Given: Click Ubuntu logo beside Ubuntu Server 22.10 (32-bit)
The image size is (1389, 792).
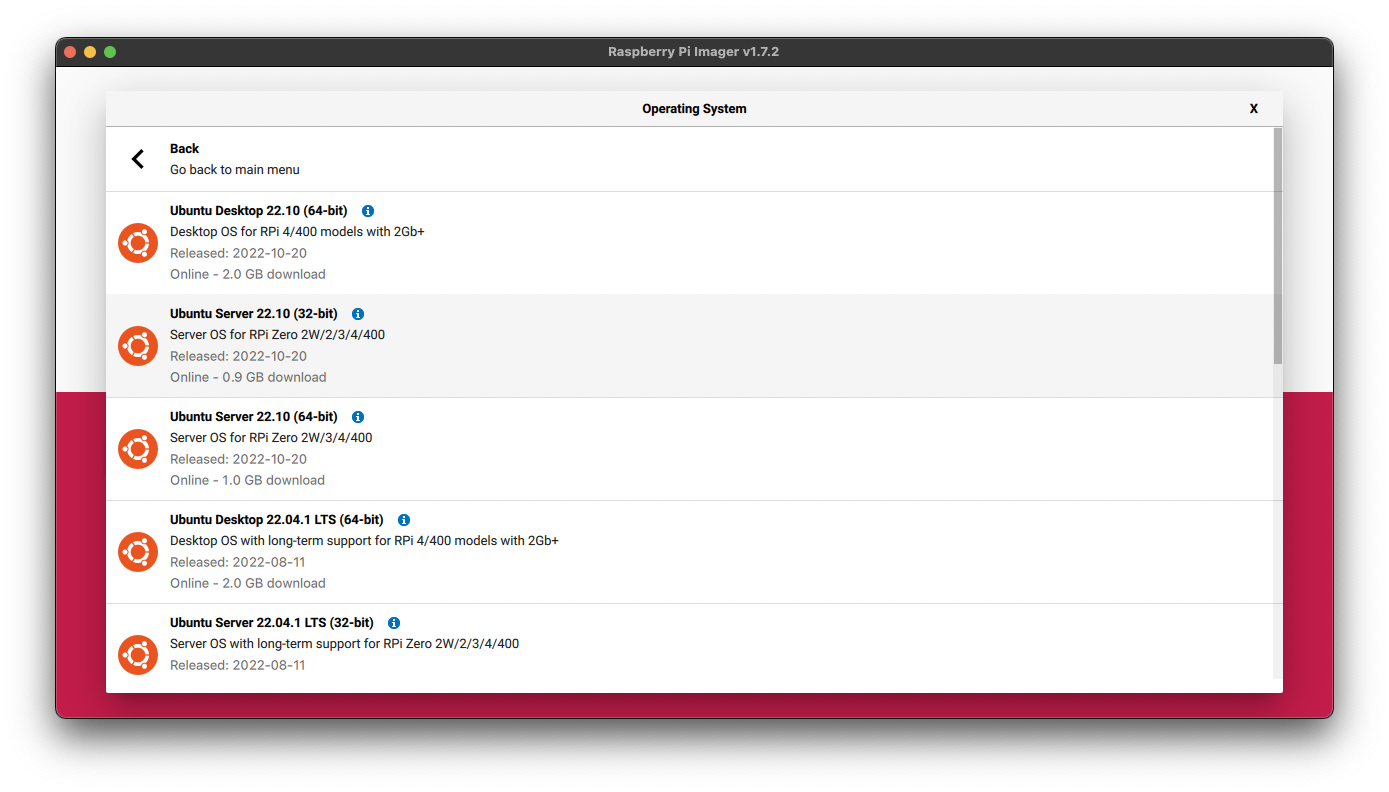Looking at the screenshot, I should [x=138, y=346].
